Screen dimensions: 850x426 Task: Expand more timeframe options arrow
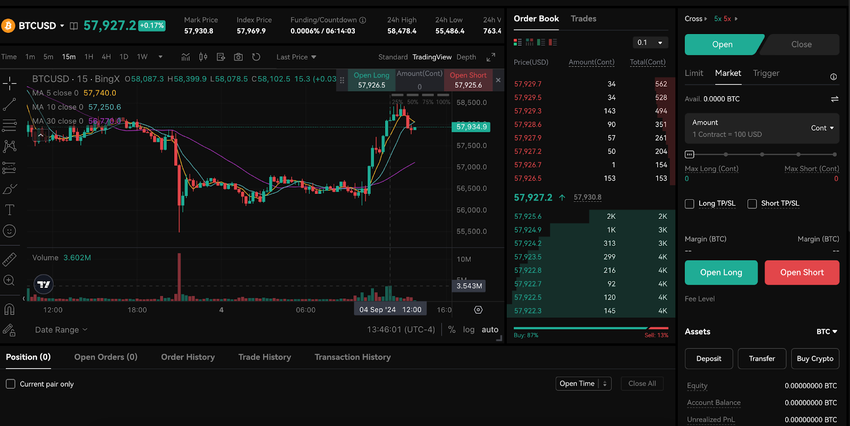point(160,57)
